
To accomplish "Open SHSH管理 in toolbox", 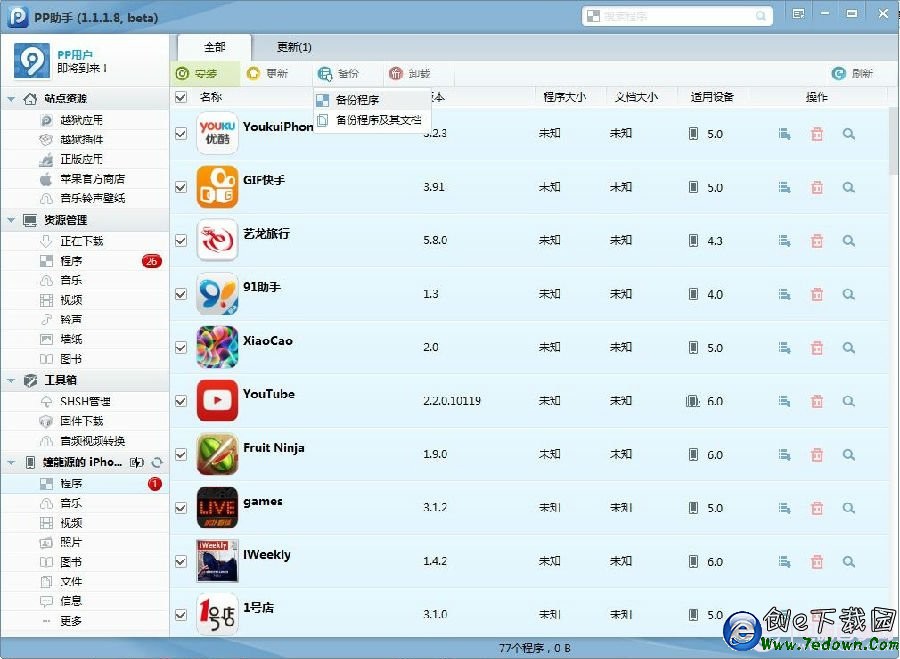I will pyautogui.click(x=85, y=401).
